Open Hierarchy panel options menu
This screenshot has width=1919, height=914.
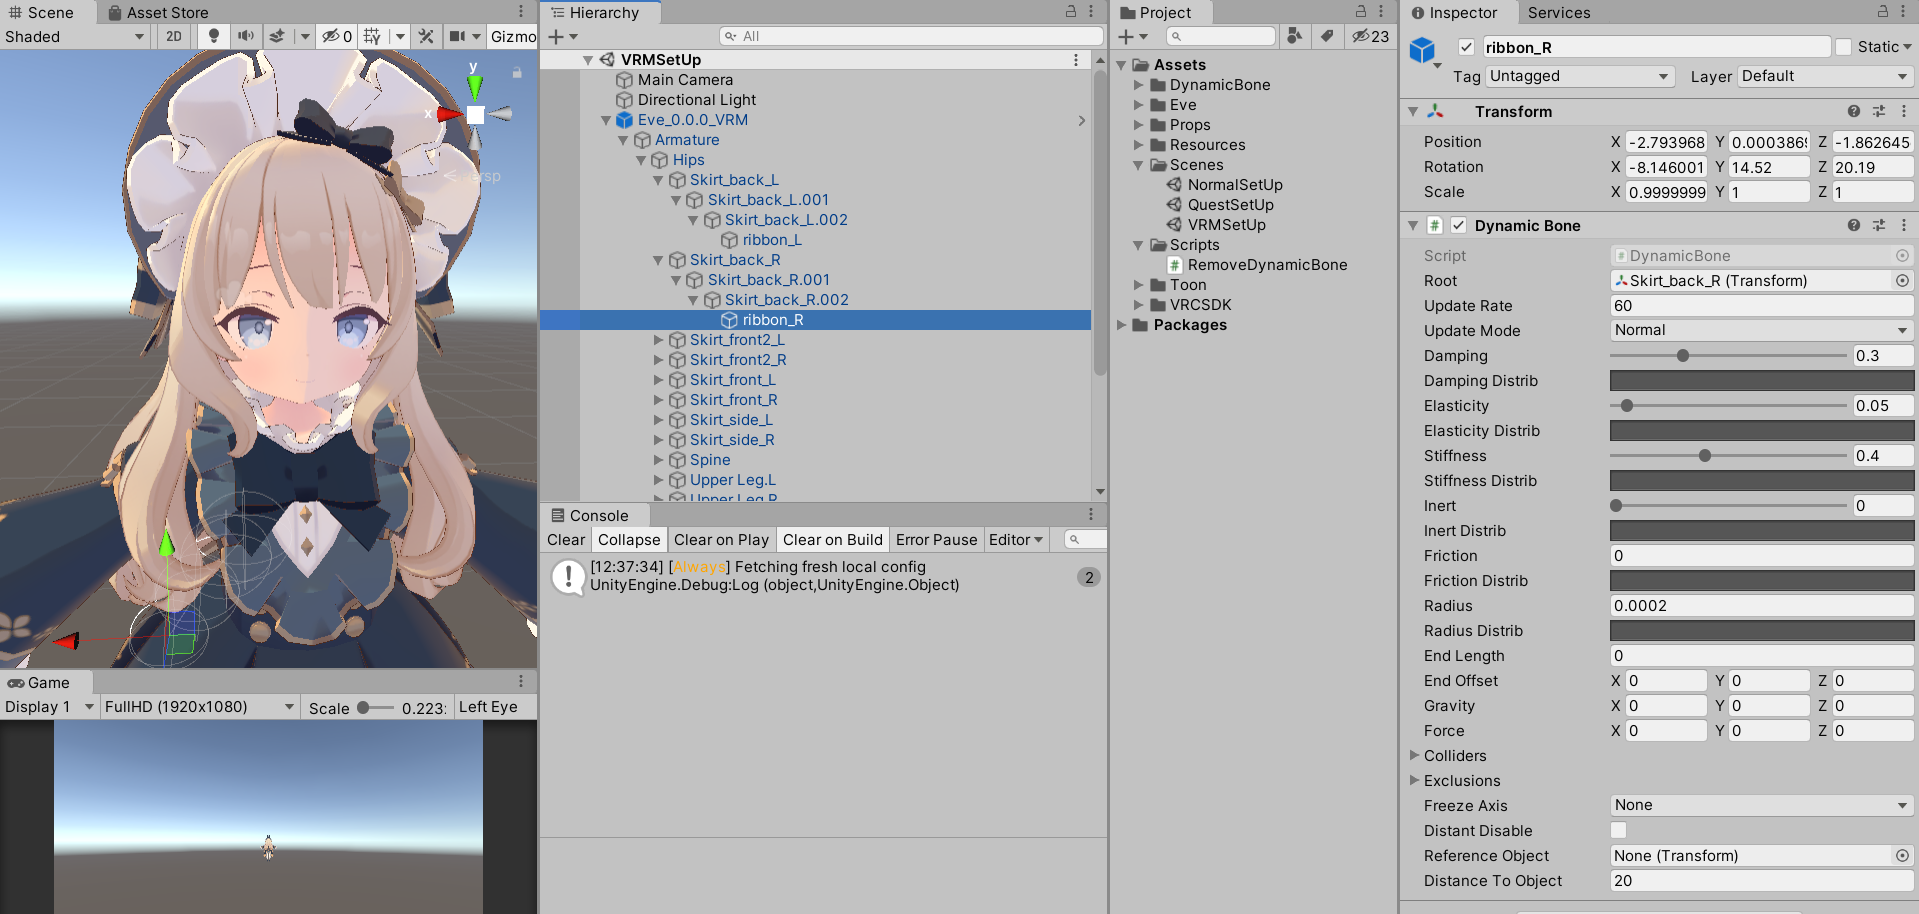pyautogui.click(x=1091, y=11)
